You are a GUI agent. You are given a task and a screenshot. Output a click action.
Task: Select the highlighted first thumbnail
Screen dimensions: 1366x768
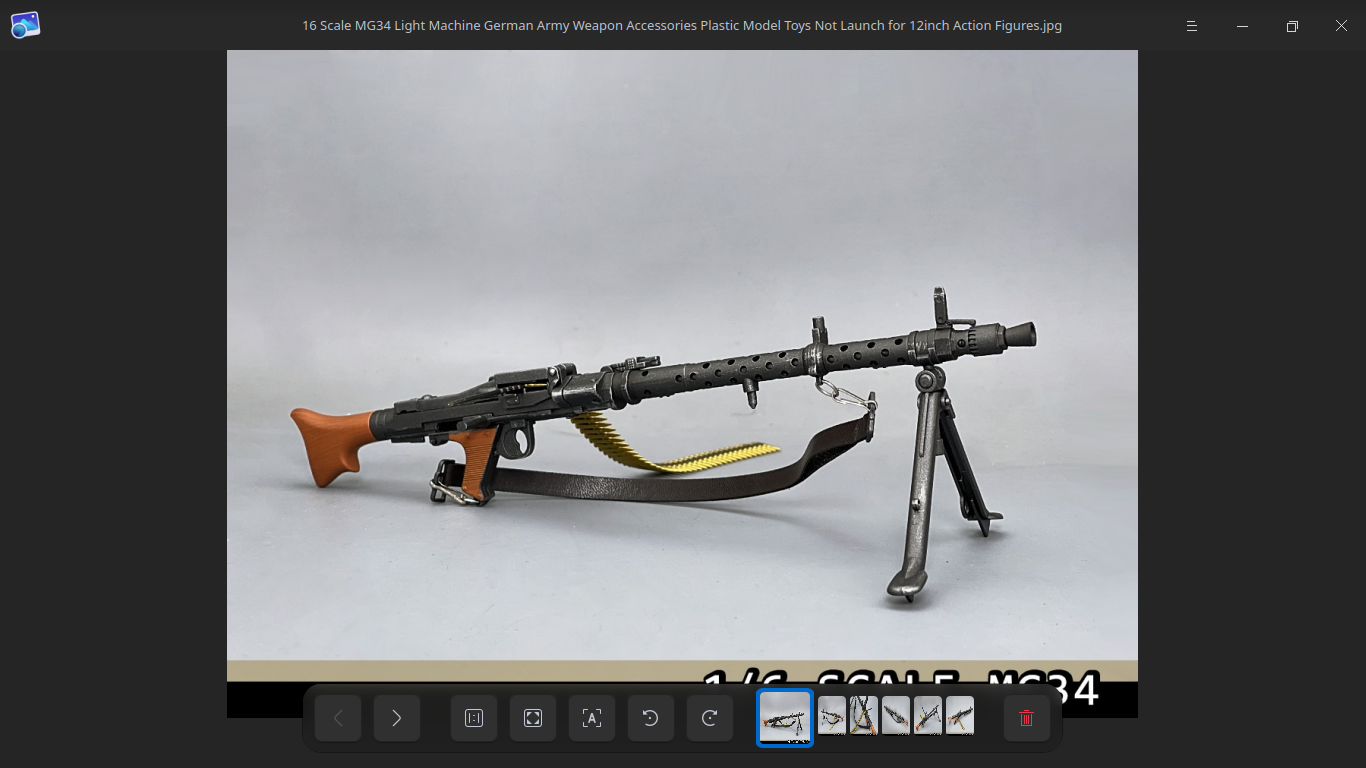pyautogui.click(x=785, y=718)
